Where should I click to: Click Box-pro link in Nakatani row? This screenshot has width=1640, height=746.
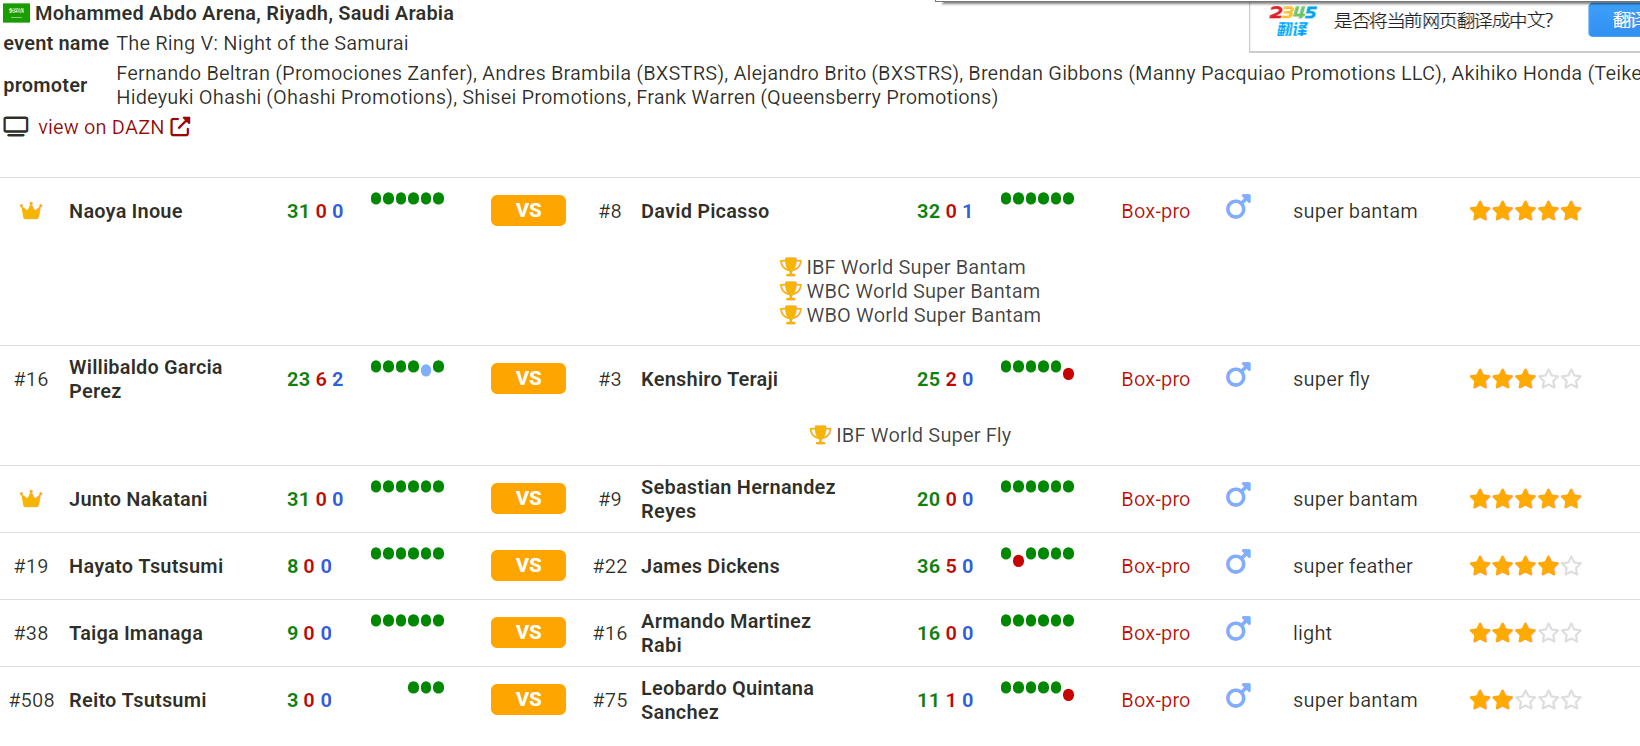click(x=1155, y=499)
